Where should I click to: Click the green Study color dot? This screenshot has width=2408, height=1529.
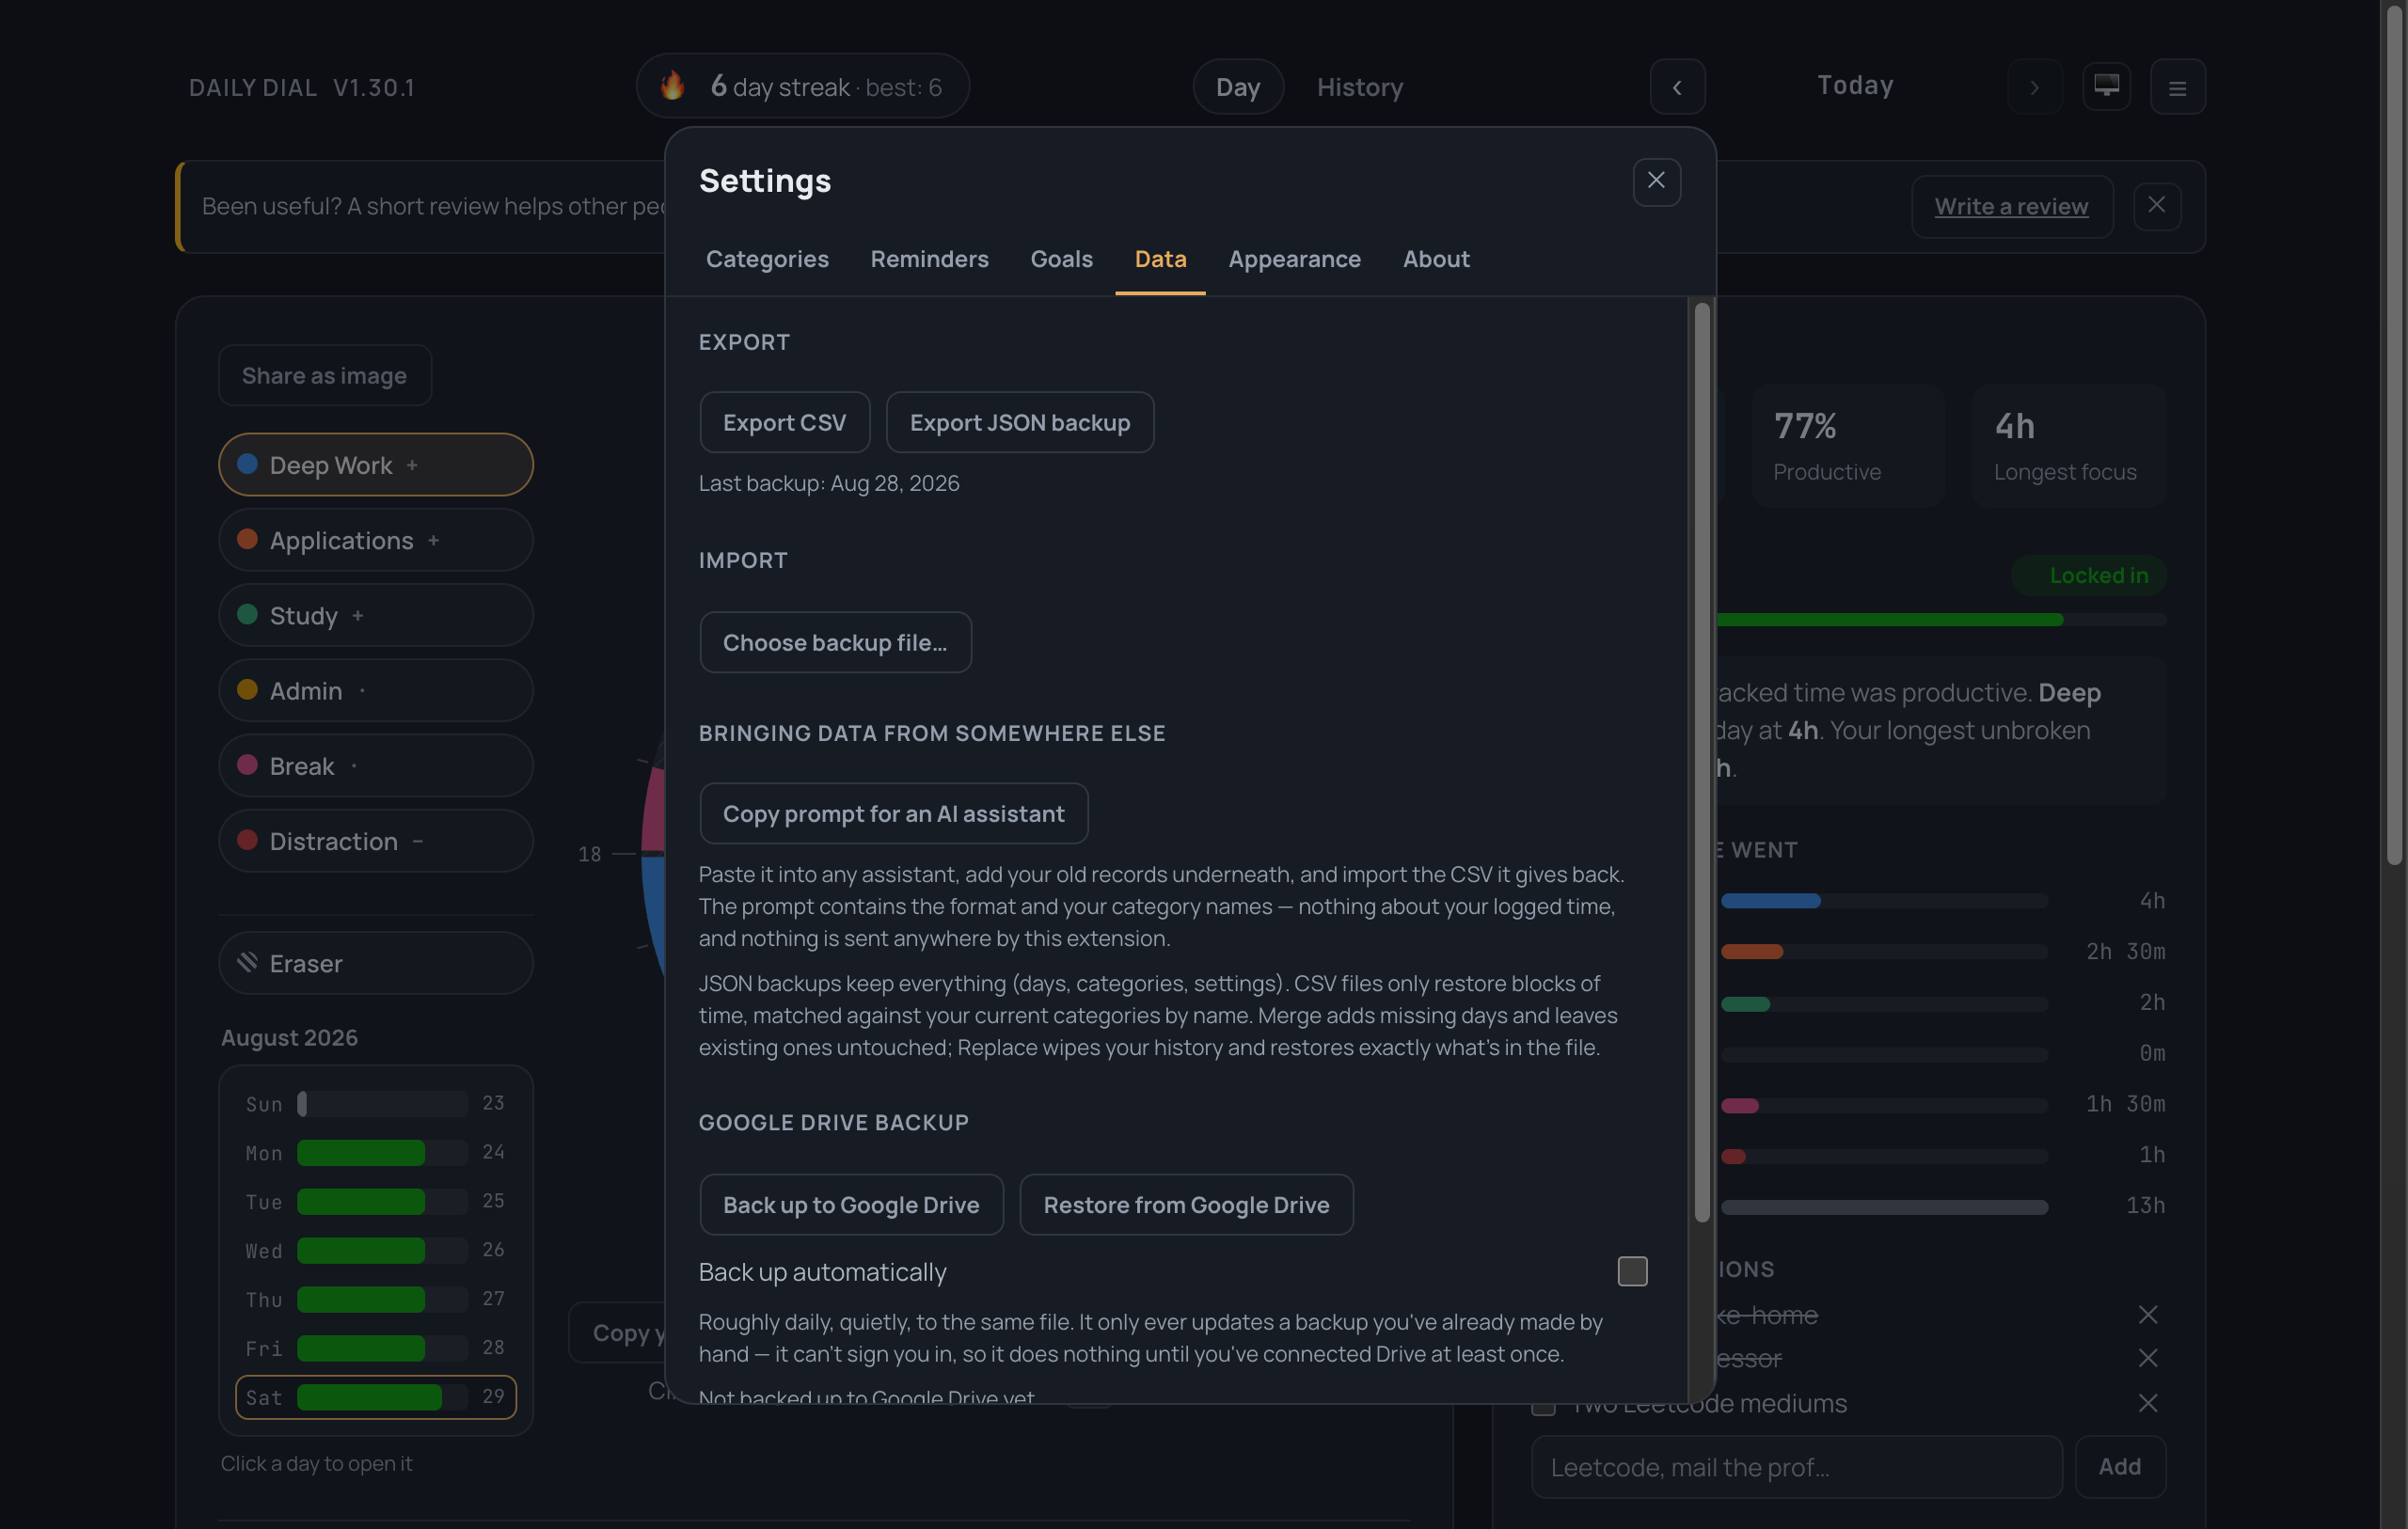(247, 614)
